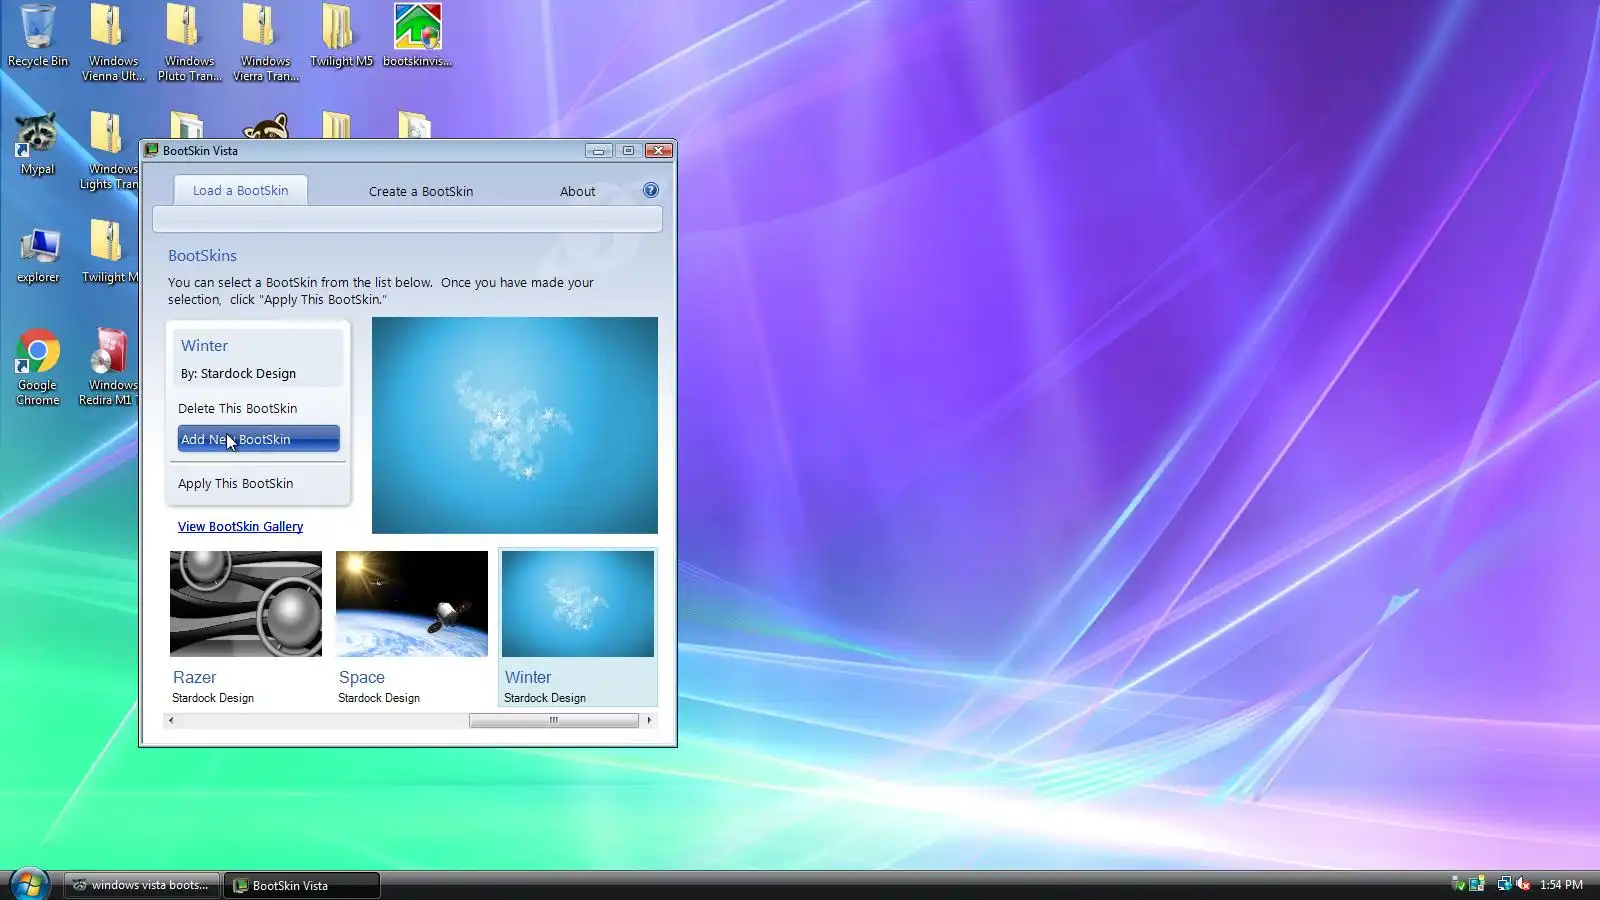Image resolution: width=1600 pixels, height=900 pixels.
Task: Select the Windows Redira M1 archive icon
Action: tap(108, 367)
